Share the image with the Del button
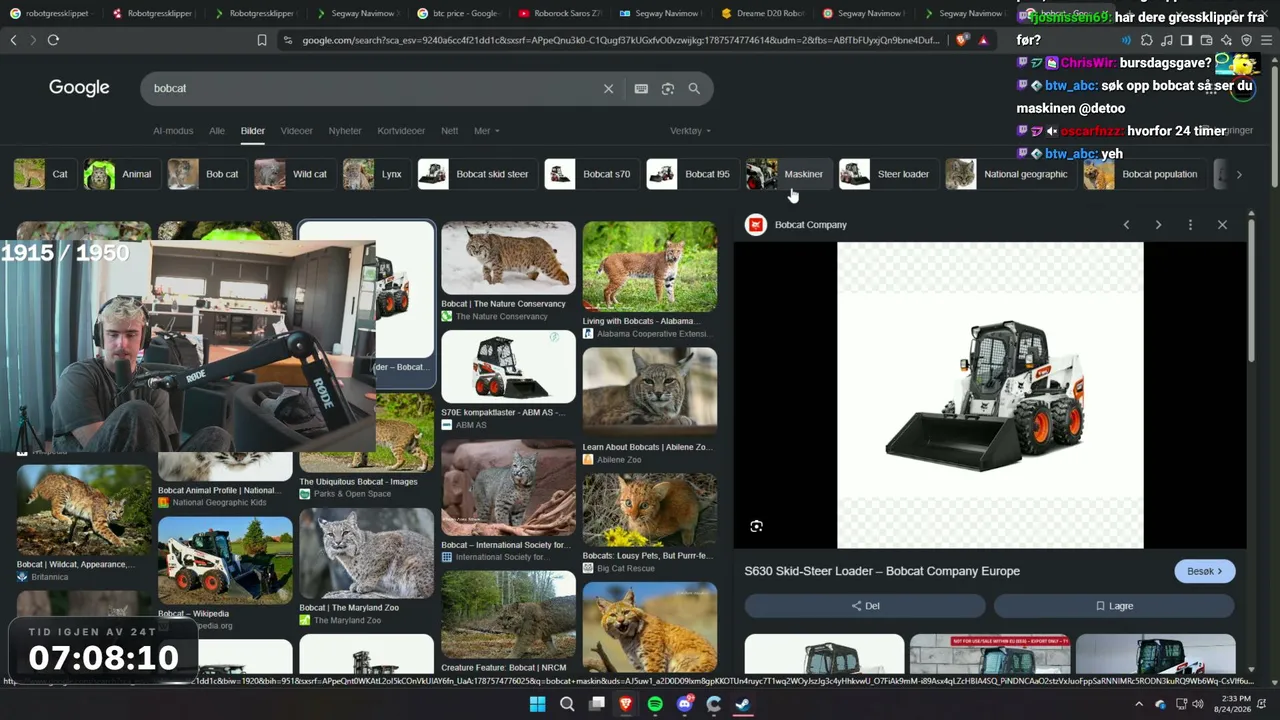Viewport: 1280px width, 720px height. (865, 606)
